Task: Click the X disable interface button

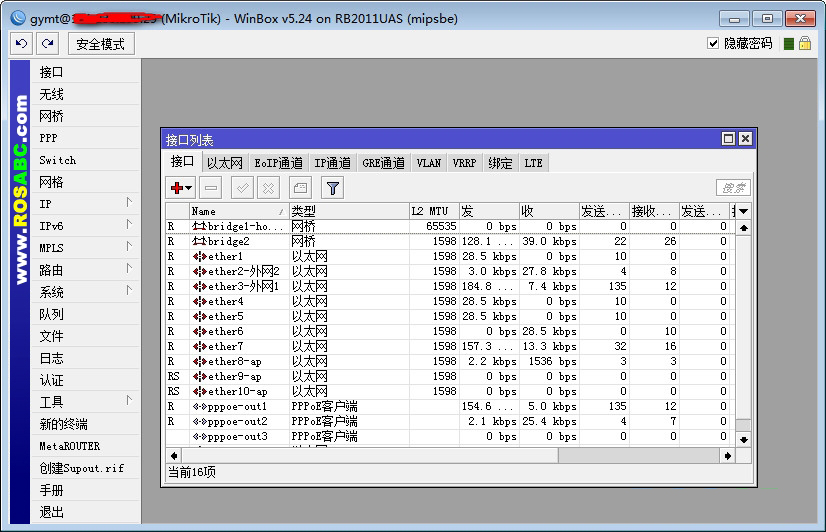Action: 268,187
